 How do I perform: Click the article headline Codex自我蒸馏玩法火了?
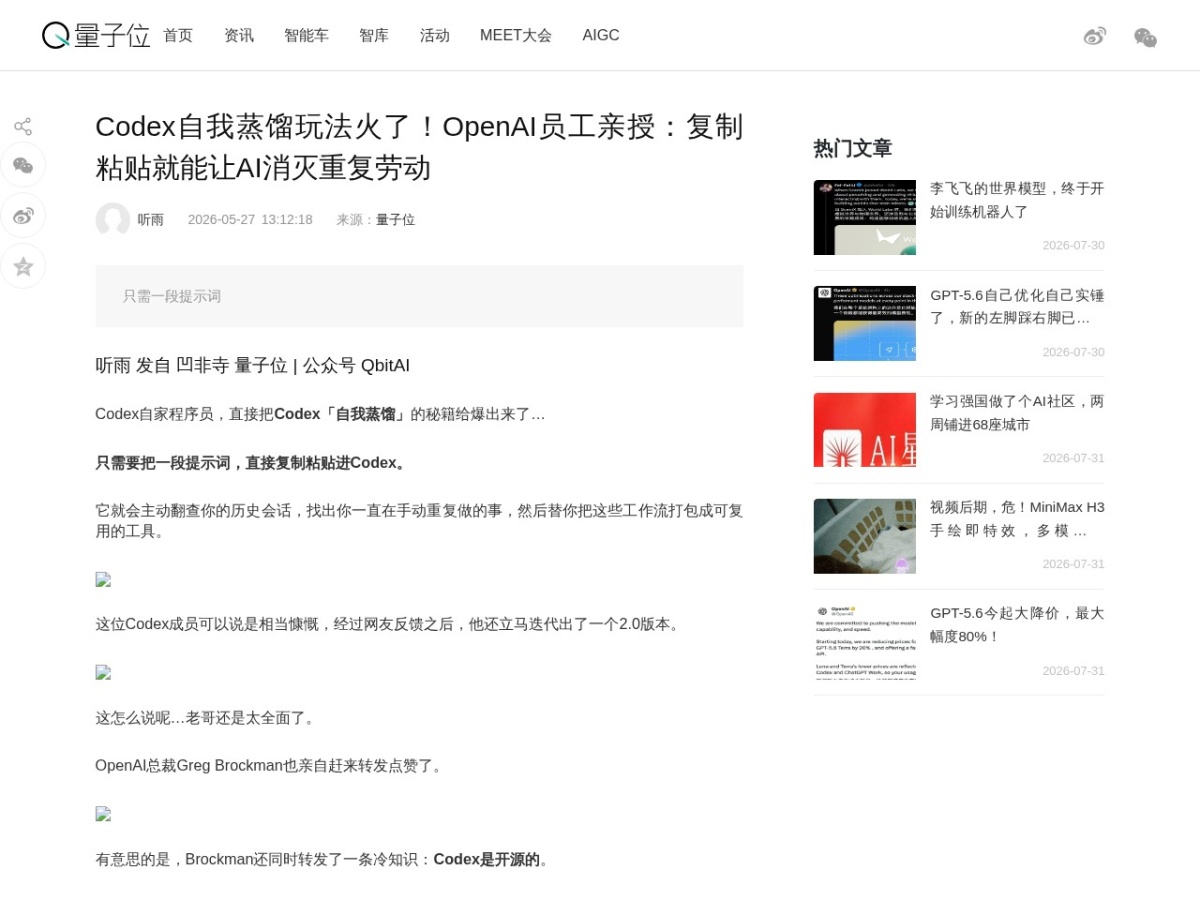[x=419, y=147]
